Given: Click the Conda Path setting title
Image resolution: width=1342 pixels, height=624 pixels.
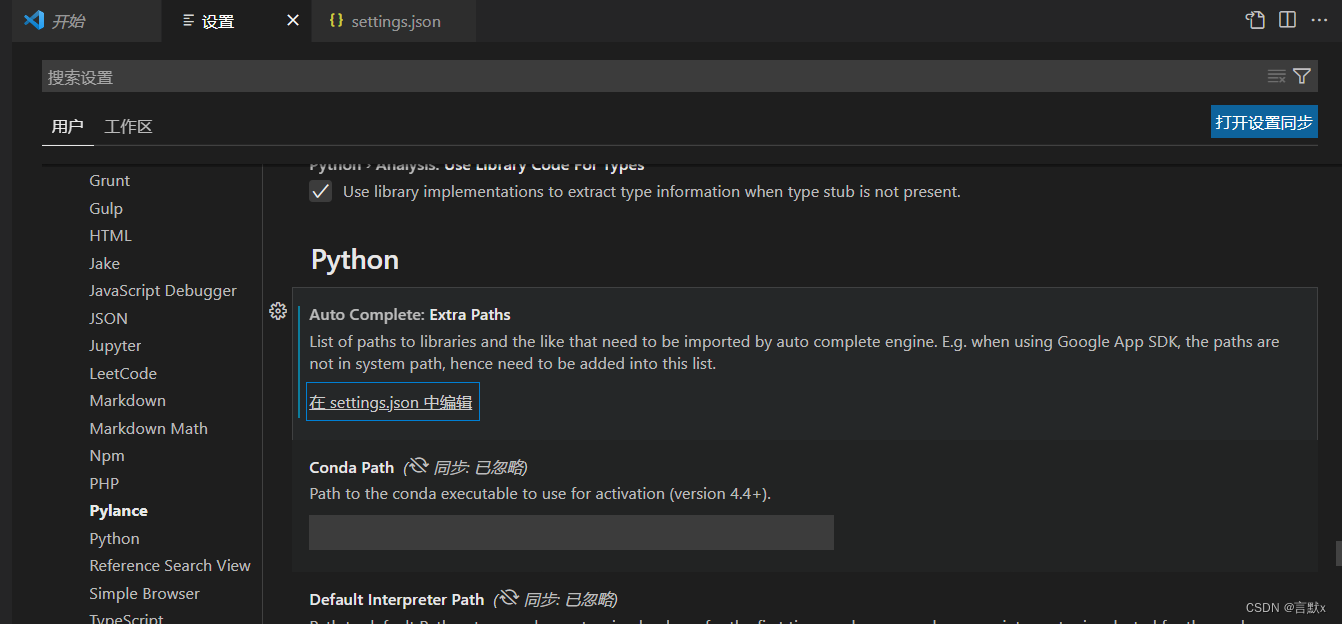Looking at the screenshot, I should point(352,467).
